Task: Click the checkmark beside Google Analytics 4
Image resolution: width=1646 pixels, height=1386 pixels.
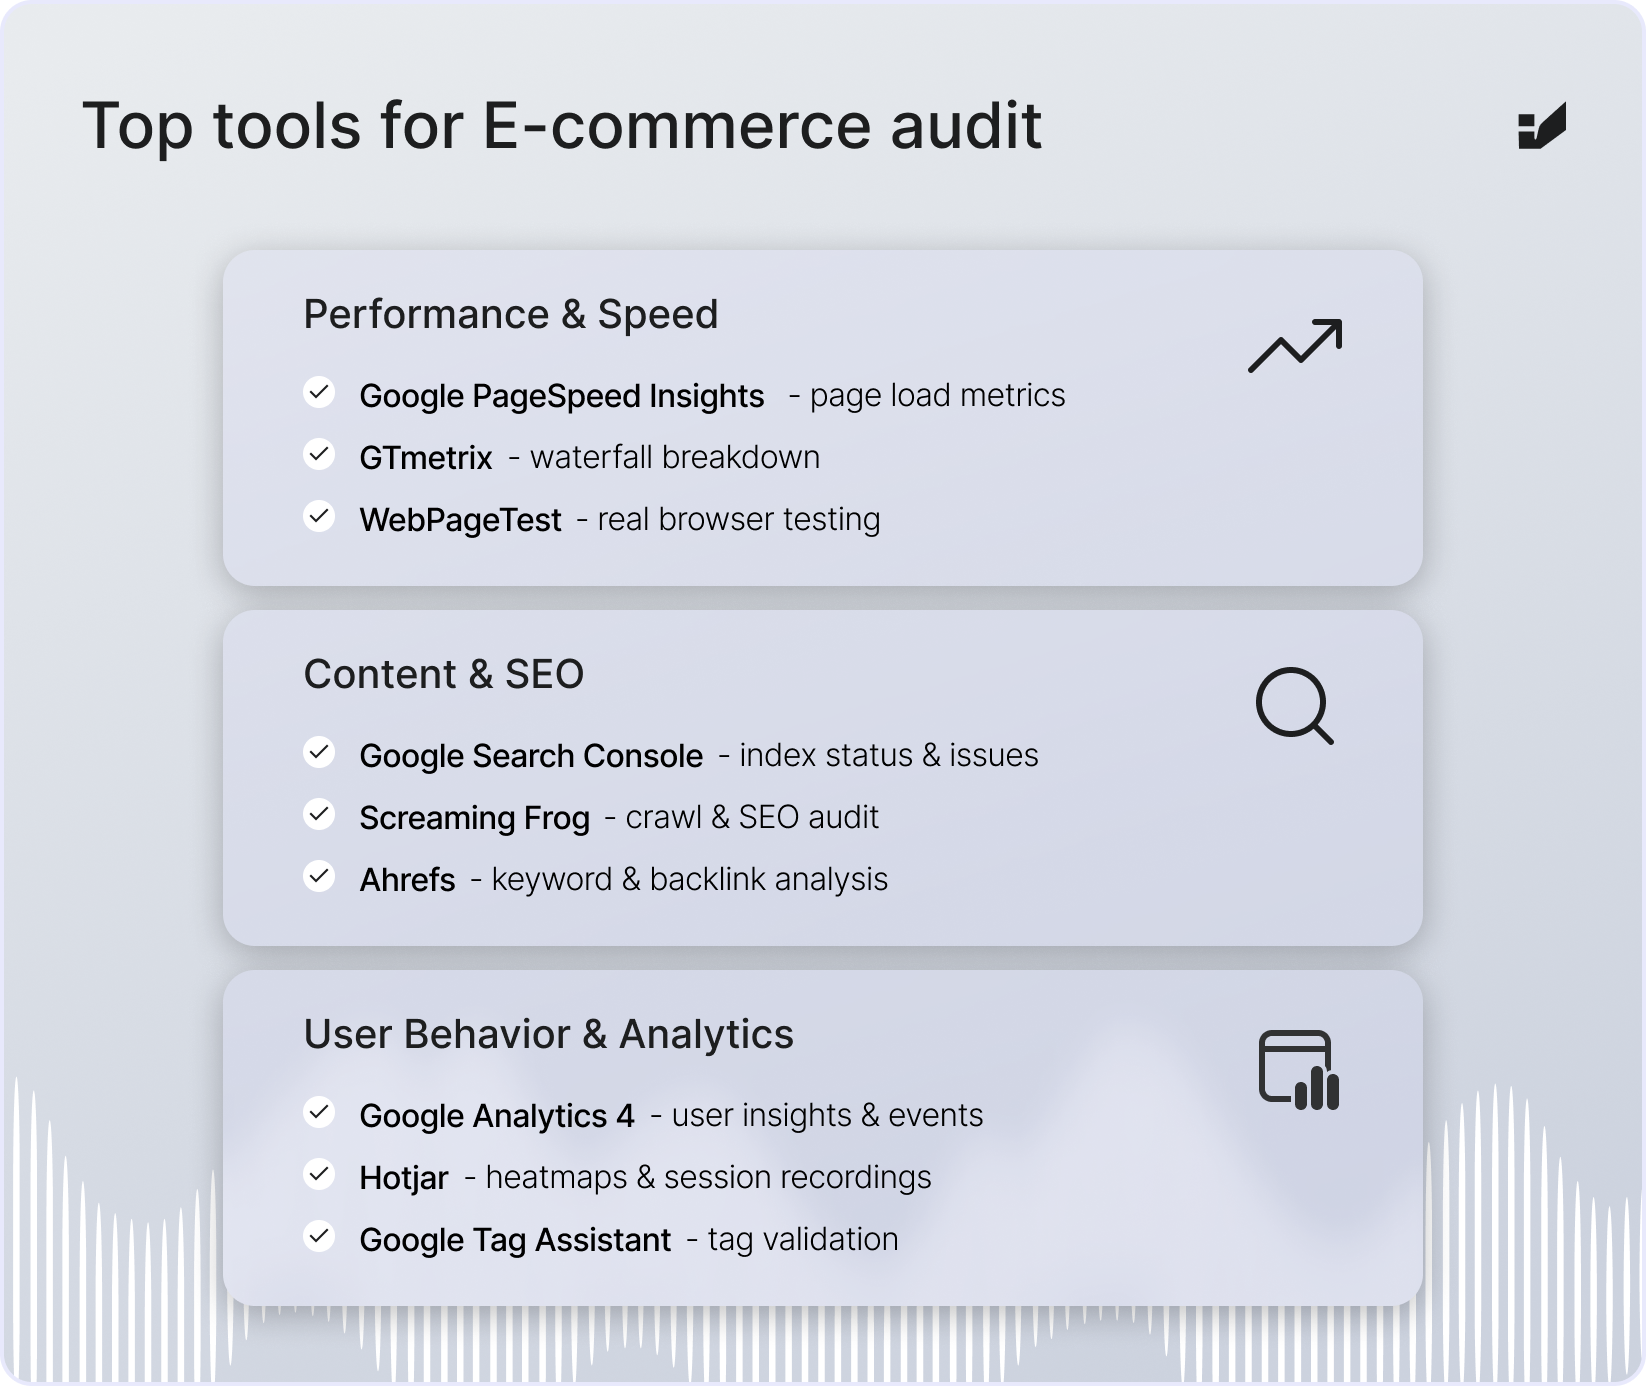Action: pos(319,1113)
